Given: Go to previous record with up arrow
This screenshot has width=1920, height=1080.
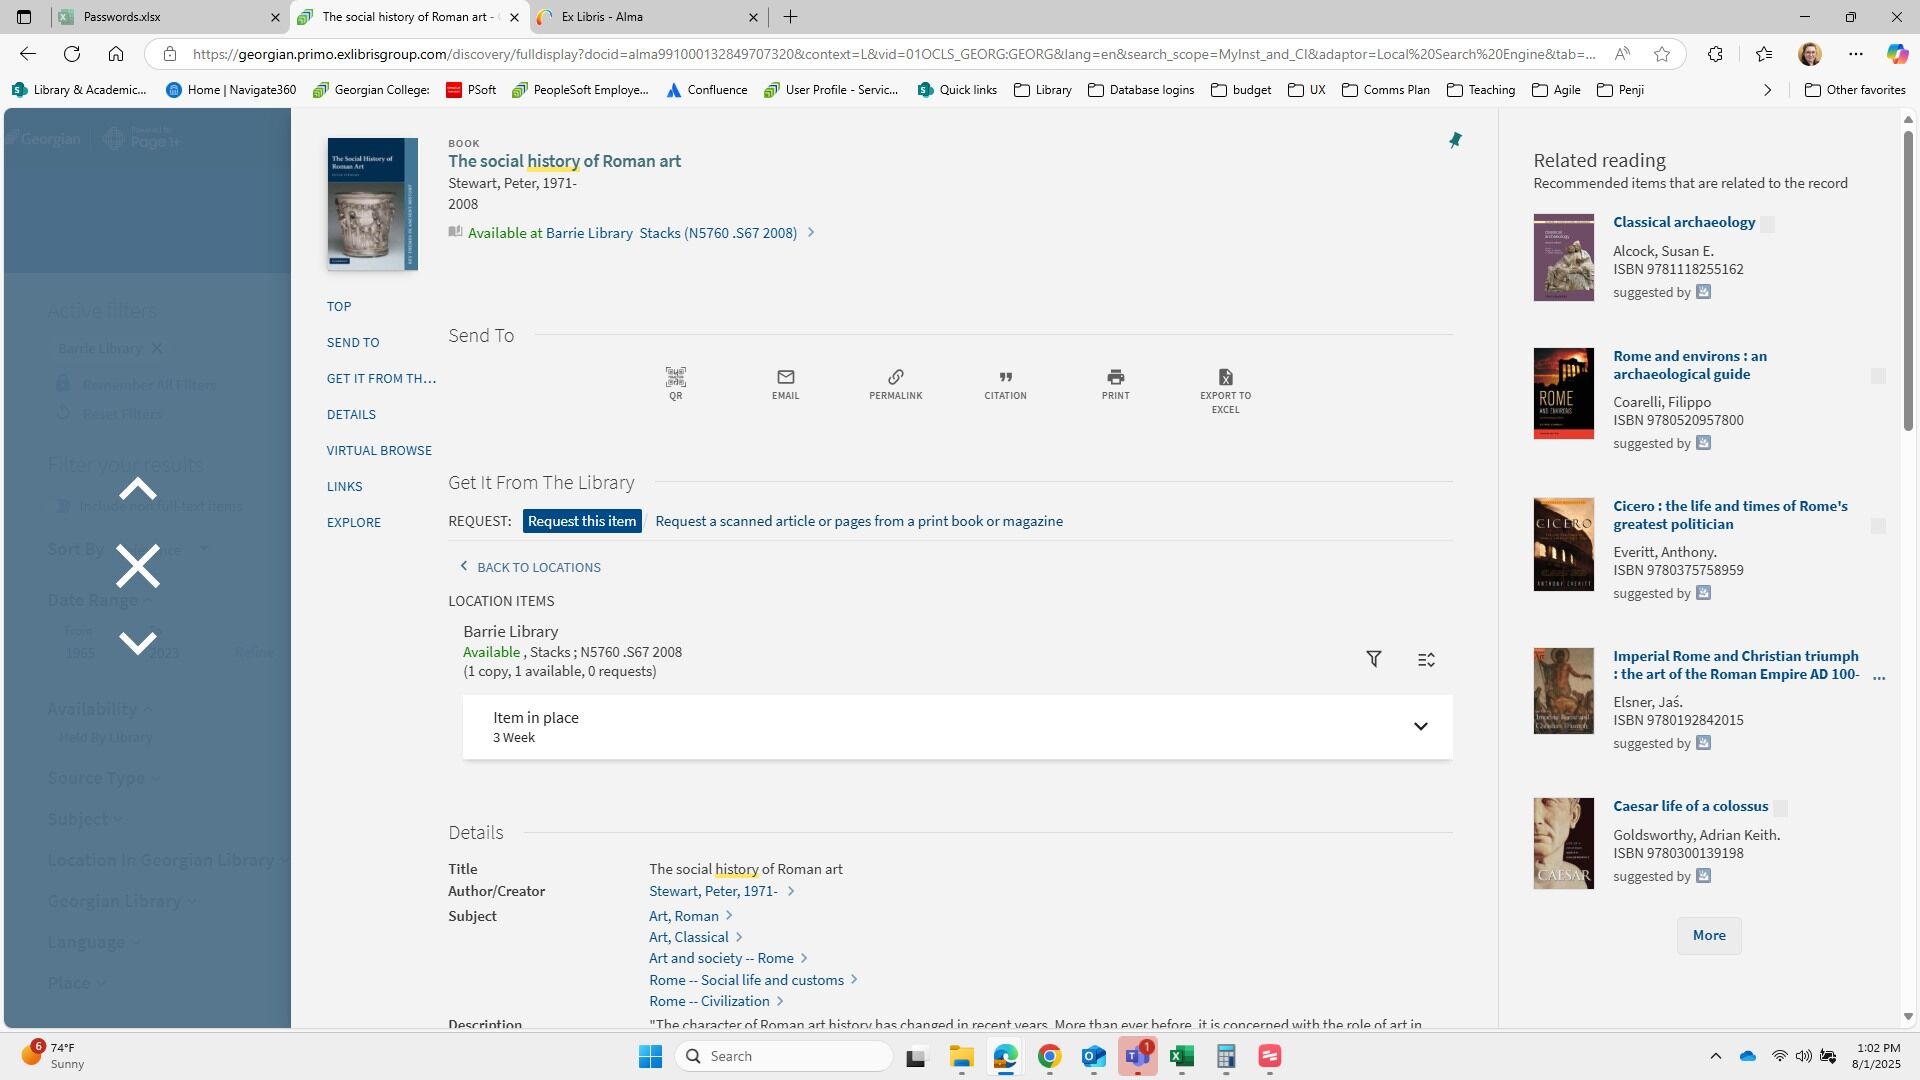Looking at the screenshot, I should [x=137, y=489].
